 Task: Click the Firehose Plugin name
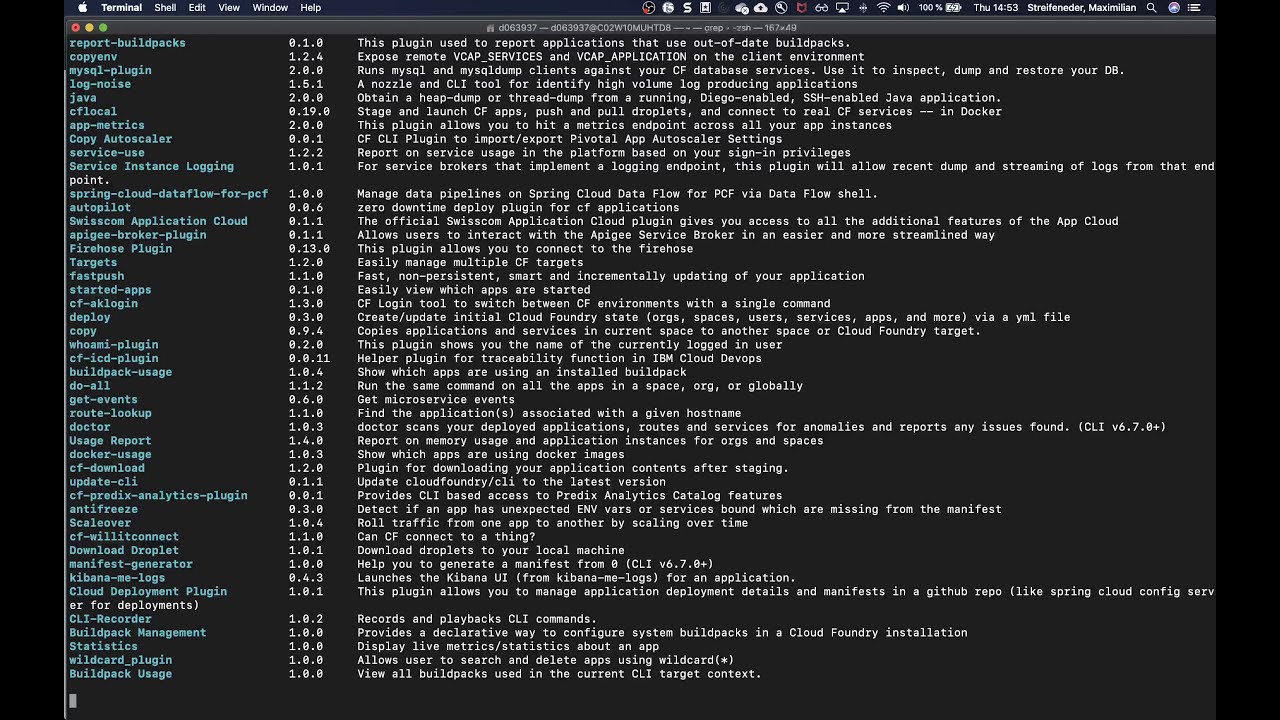click(120, 249)
